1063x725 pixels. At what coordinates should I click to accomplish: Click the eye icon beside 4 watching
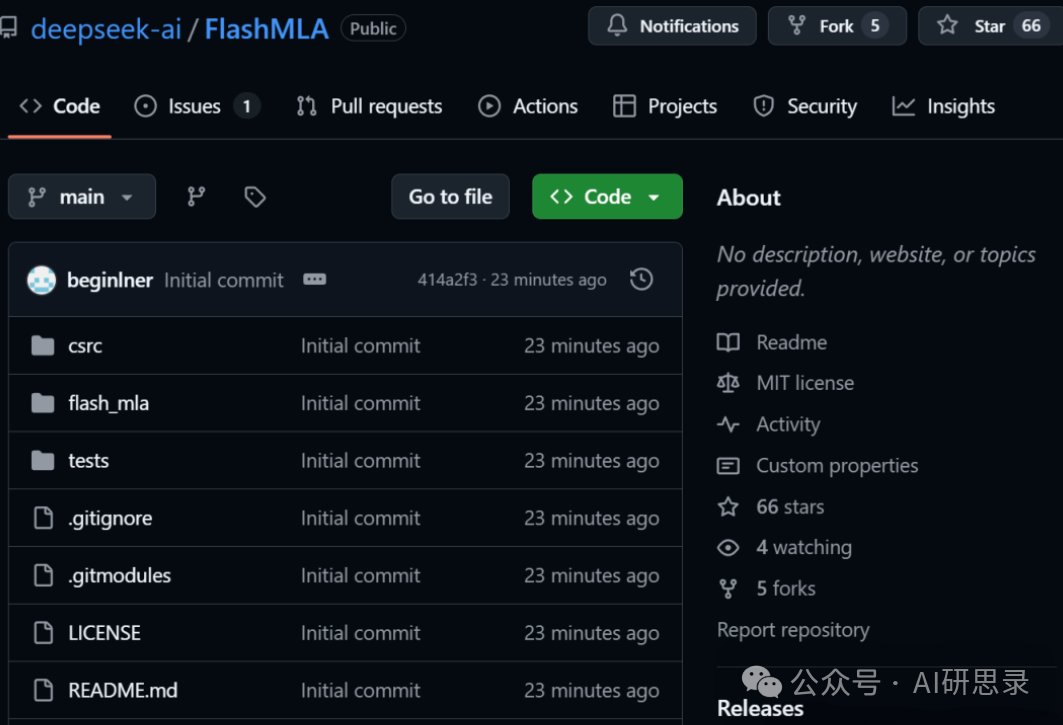(x=728, y=547)
